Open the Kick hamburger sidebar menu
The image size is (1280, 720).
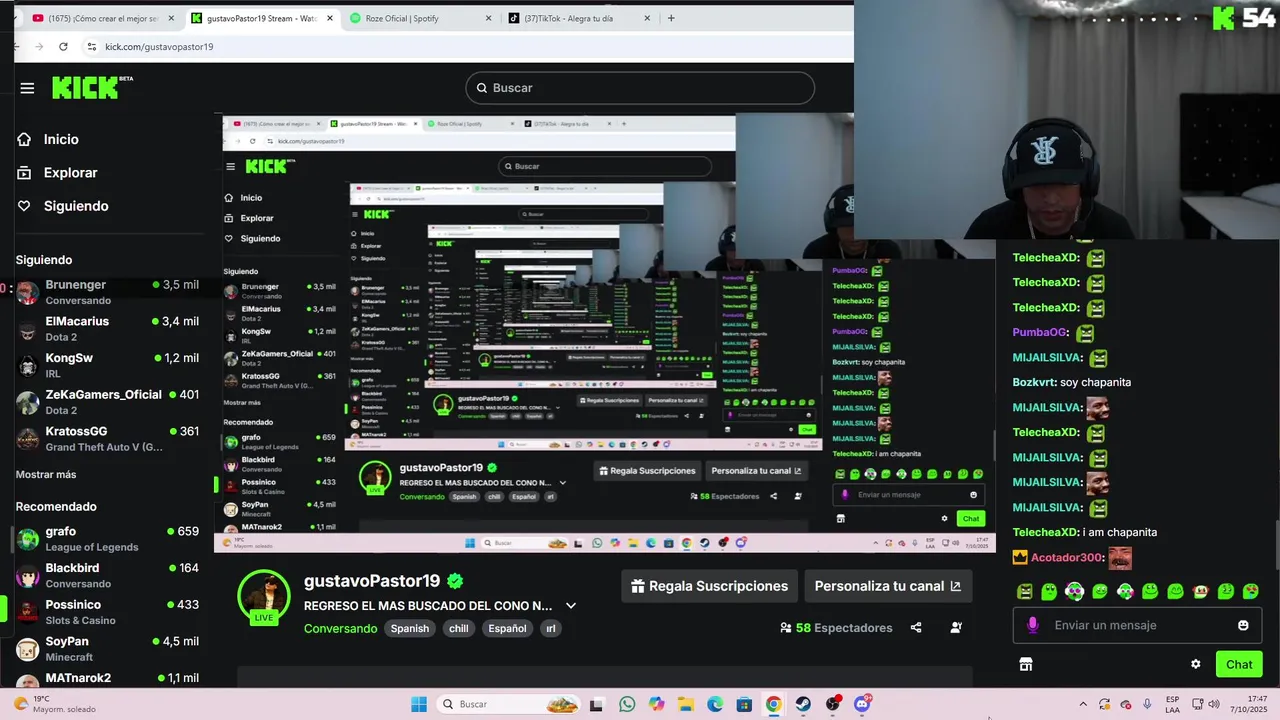click(27, 88)
